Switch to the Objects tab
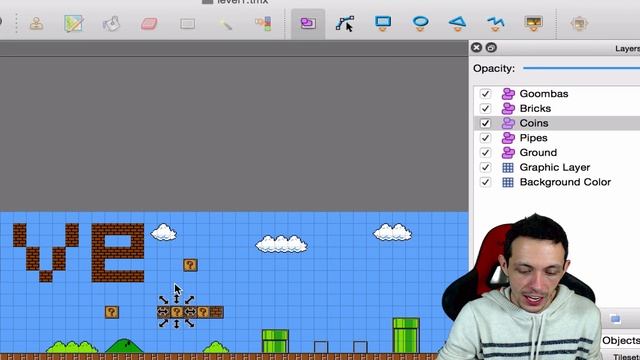The image size is (640, 360). click(x=621, y=340)
